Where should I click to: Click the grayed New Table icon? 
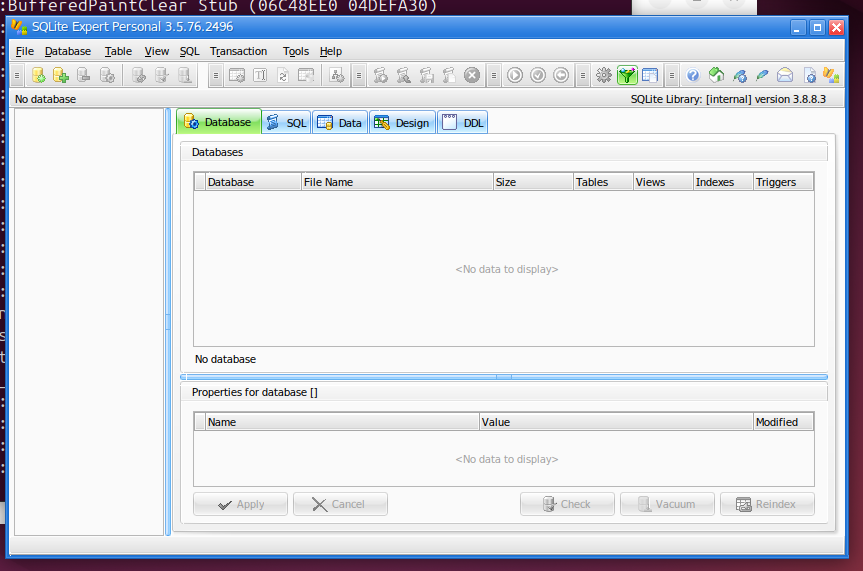pyautogui.click(x=237, y=75)
